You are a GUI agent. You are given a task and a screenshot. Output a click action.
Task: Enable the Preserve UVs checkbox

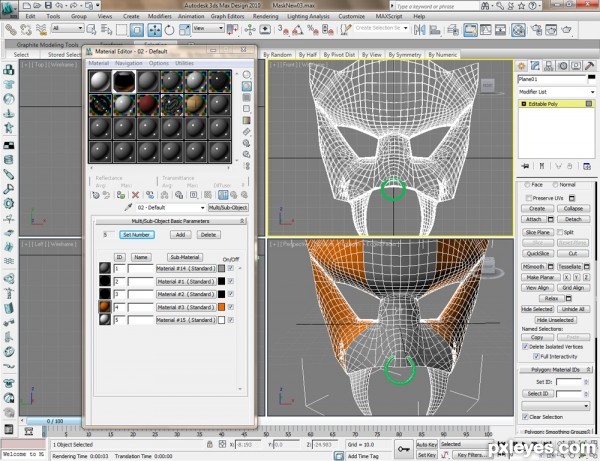528,198
